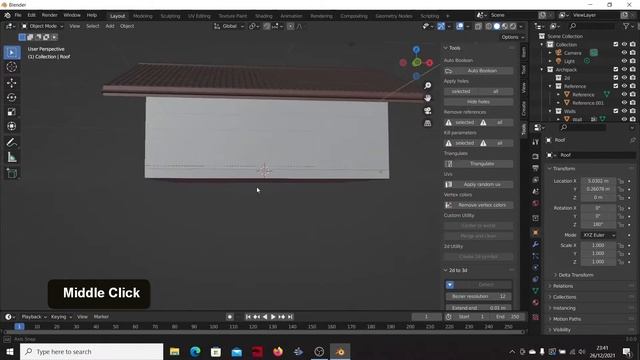
Task: Click the Hide holes button
Action: click(478, 102)
